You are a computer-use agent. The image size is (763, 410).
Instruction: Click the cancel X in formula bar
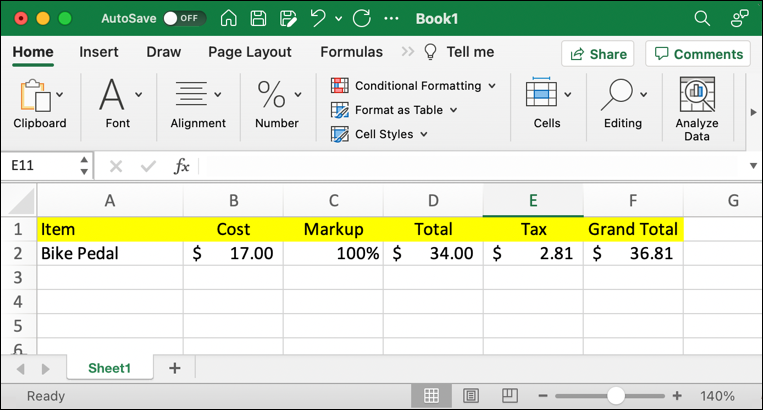[116, 166]
